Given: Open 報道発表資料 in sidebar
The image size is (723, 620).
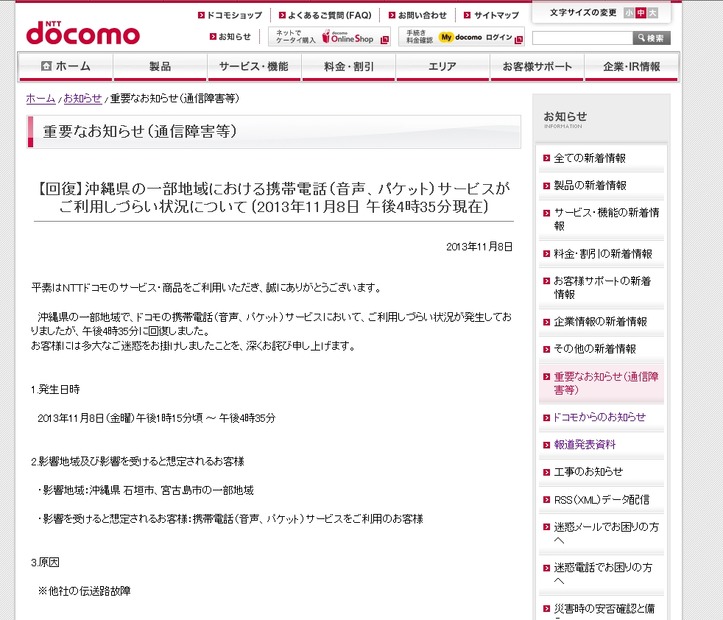Looking at the screenshot, I should coord(601,445).
